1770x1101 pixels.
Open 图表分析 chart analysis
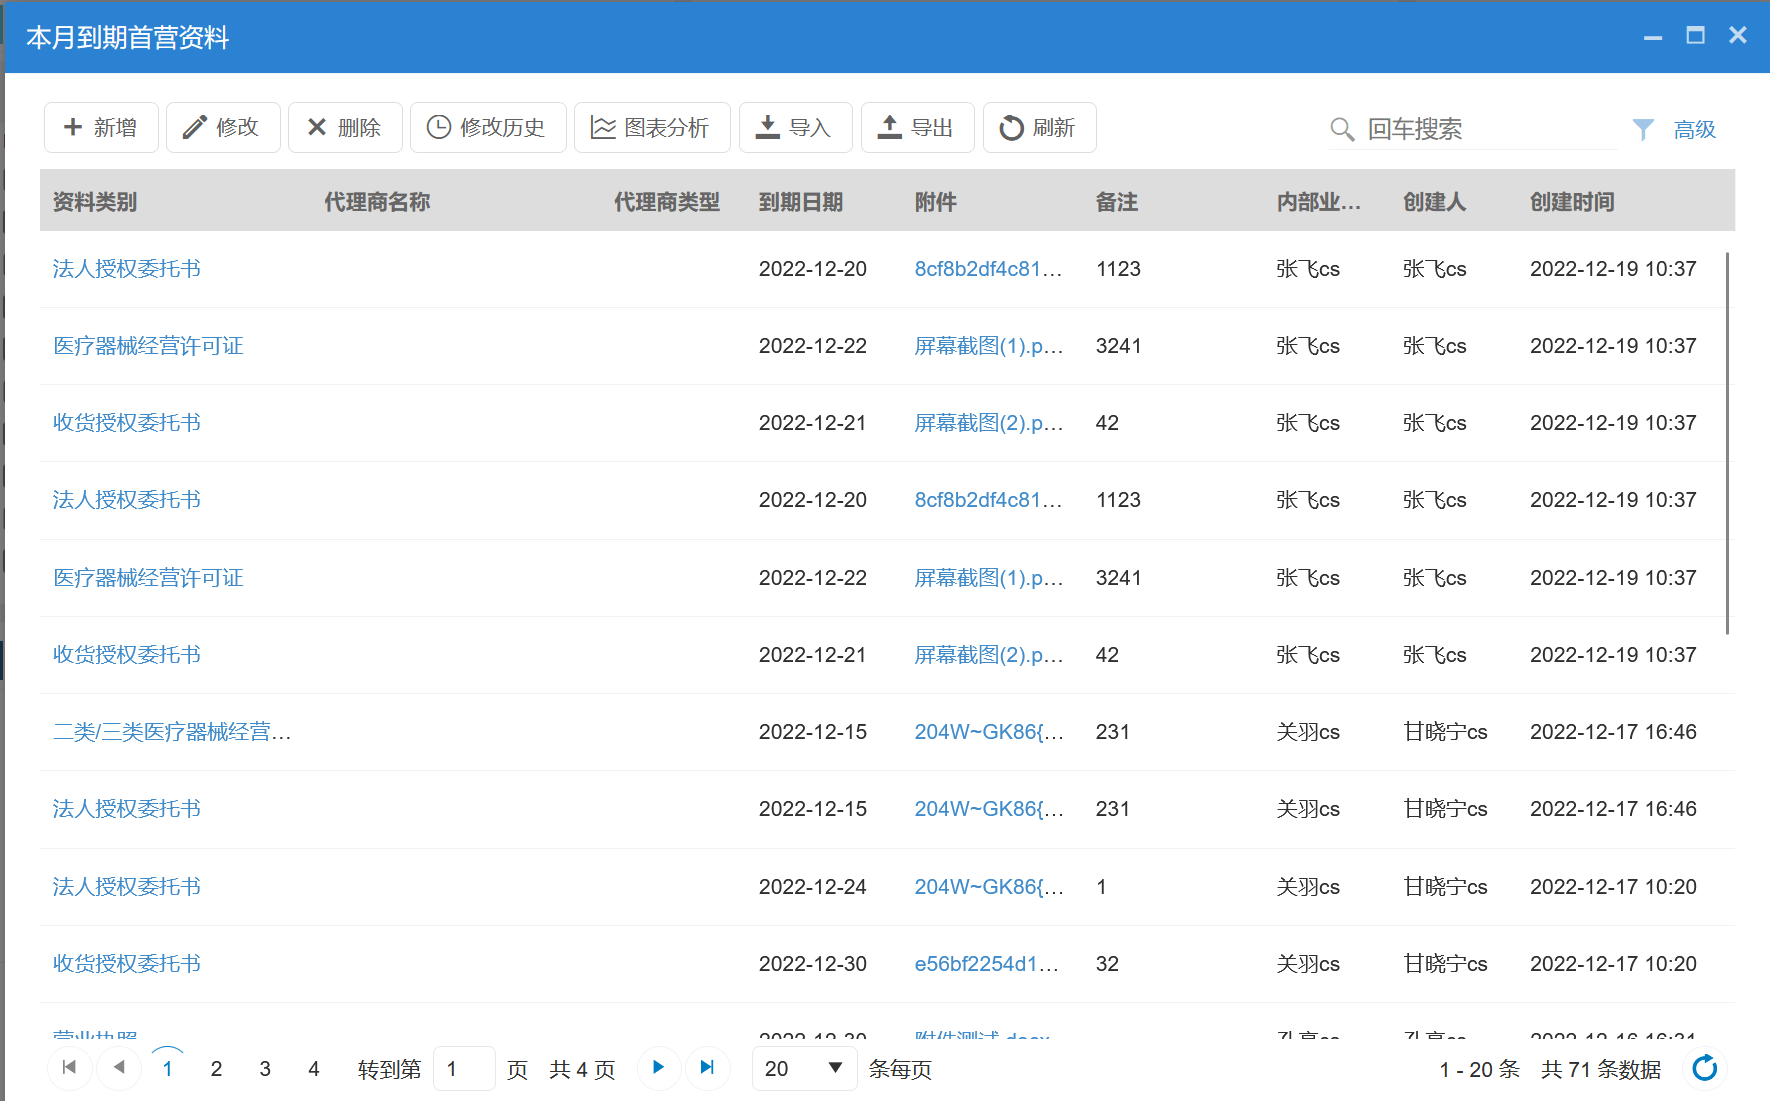tap(652, 128)
